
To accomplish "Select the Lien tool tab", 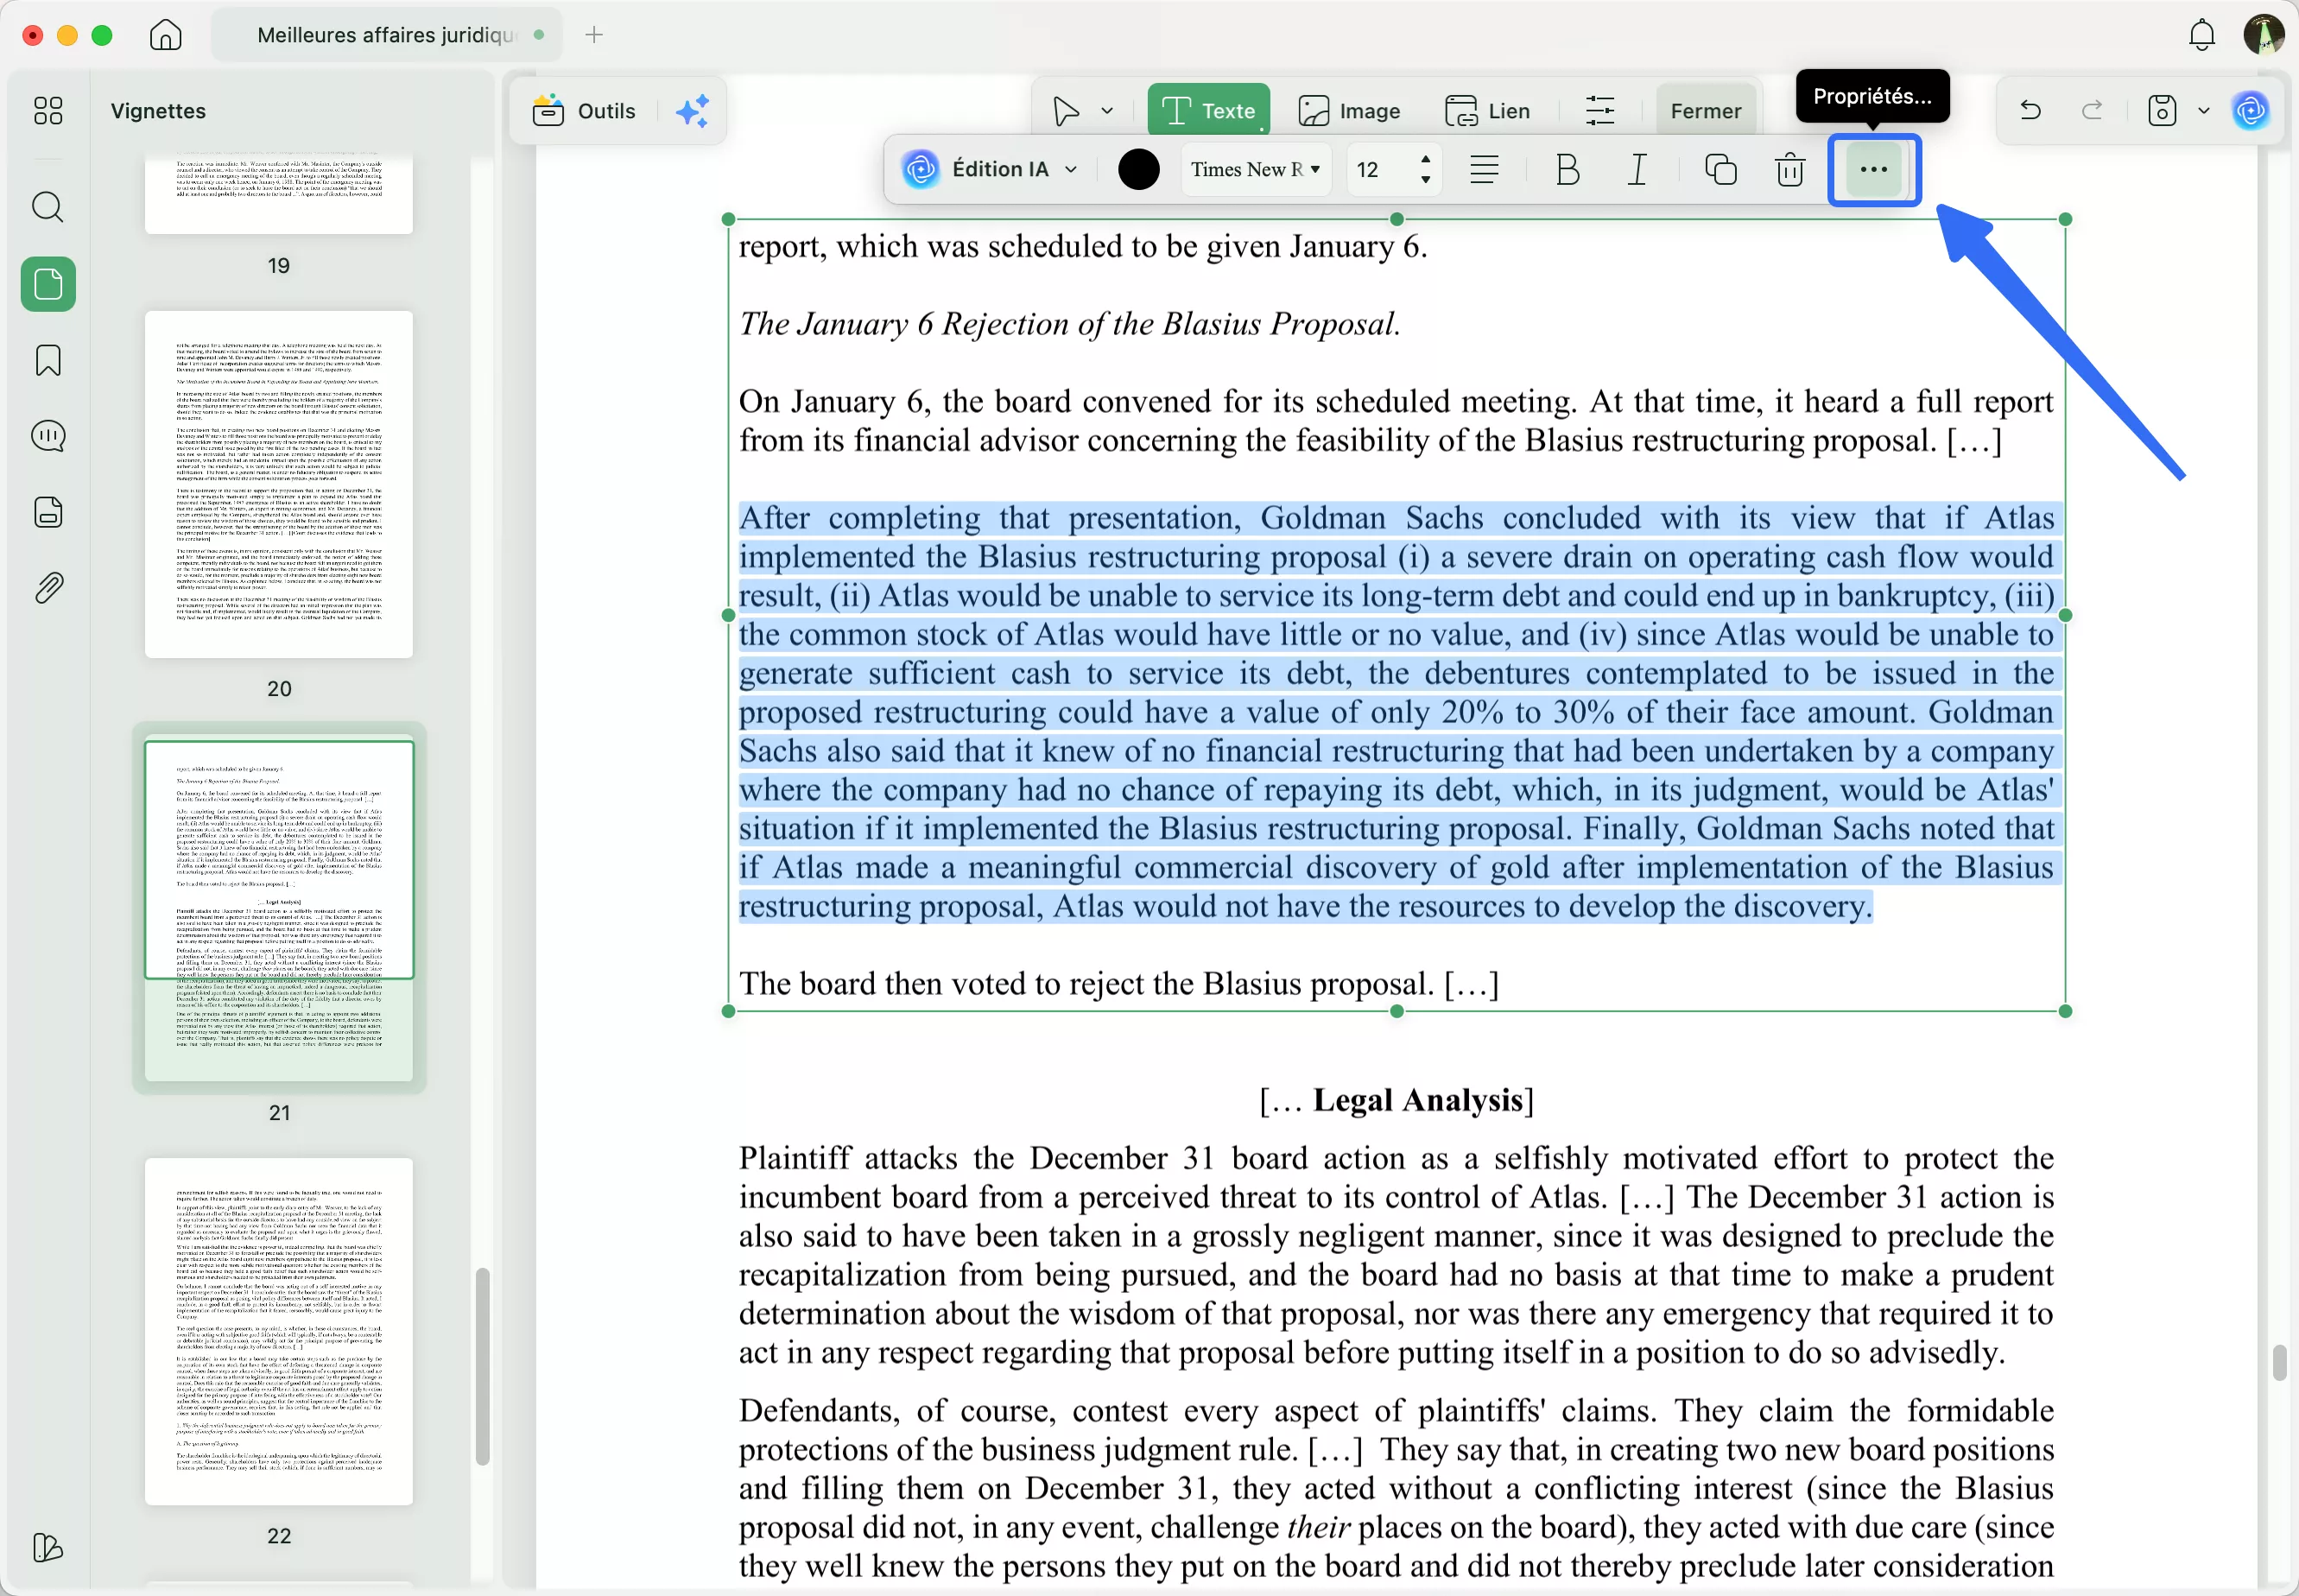I will (x=1487, y=111).
